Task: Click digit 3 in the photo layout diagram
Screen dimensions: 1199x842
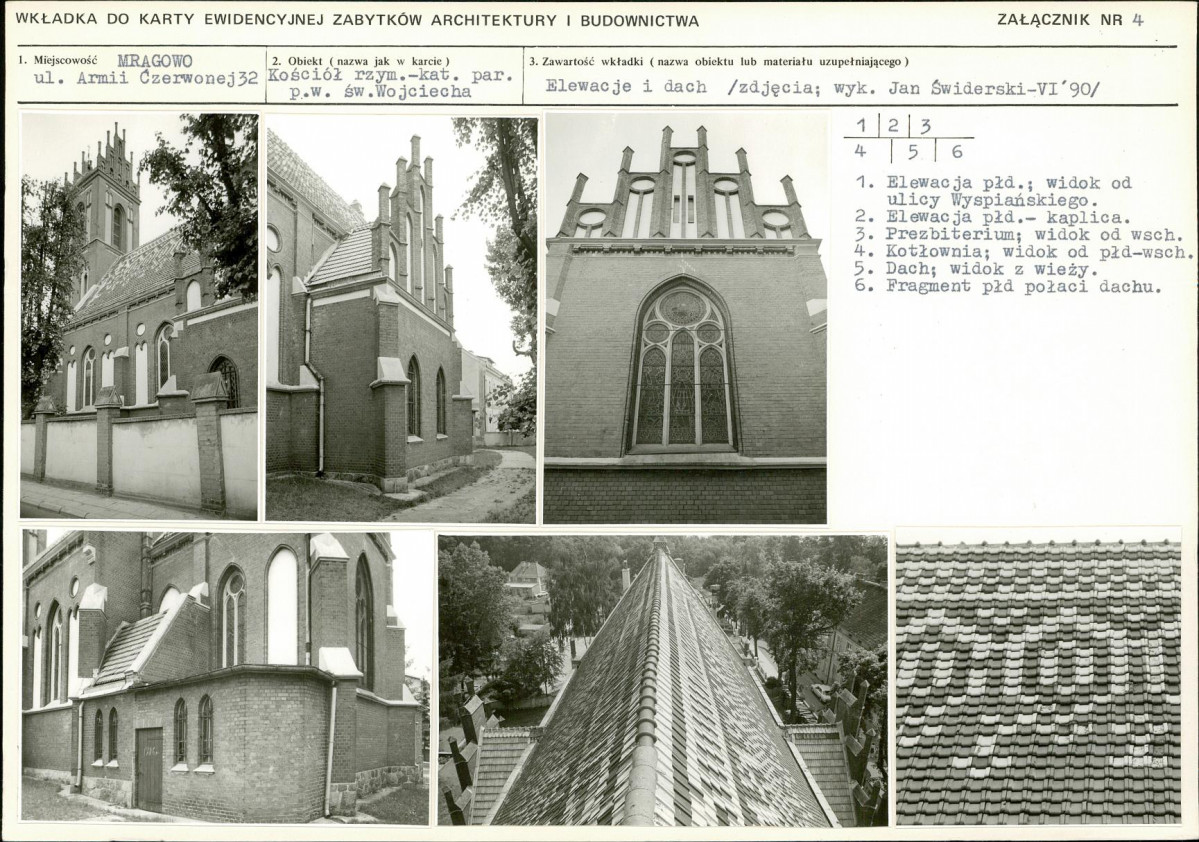Action: (925, 126)
